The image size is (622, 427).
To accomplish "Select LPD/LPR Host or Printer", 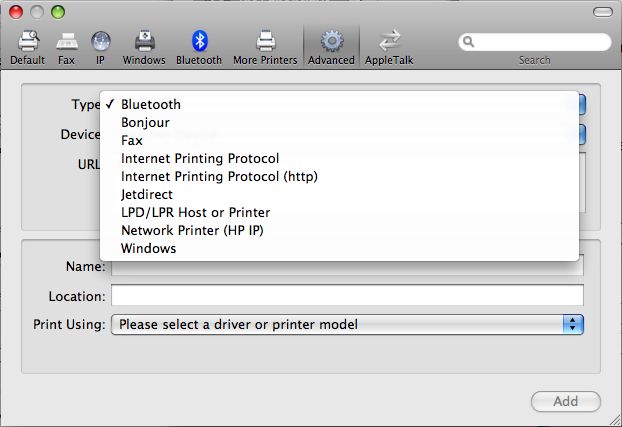I will click(340, 212).
